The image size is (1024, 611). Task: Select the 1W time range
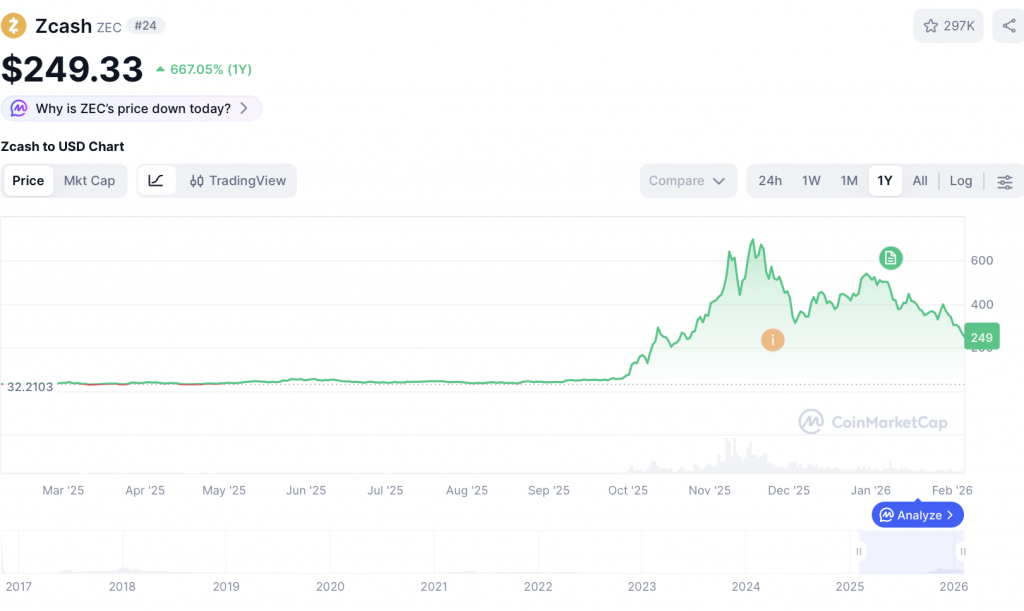pyautogui.click(x=811, y=181)
